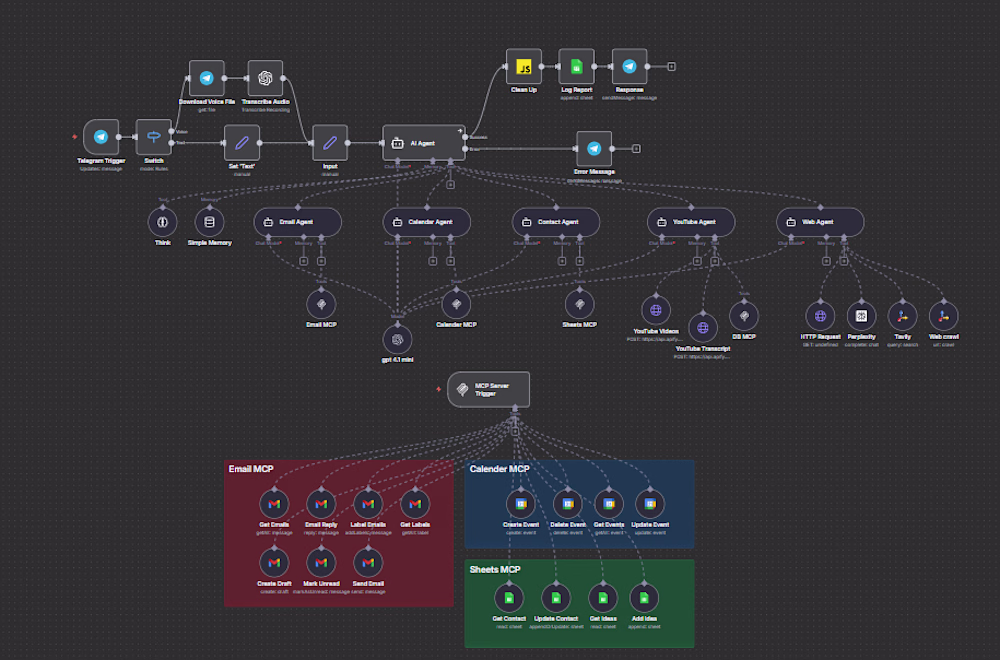The width and height of the screenshot is (1000, 660).
Task: Open the Get Emails Gmail node
Action: click(x=274, y=504)
